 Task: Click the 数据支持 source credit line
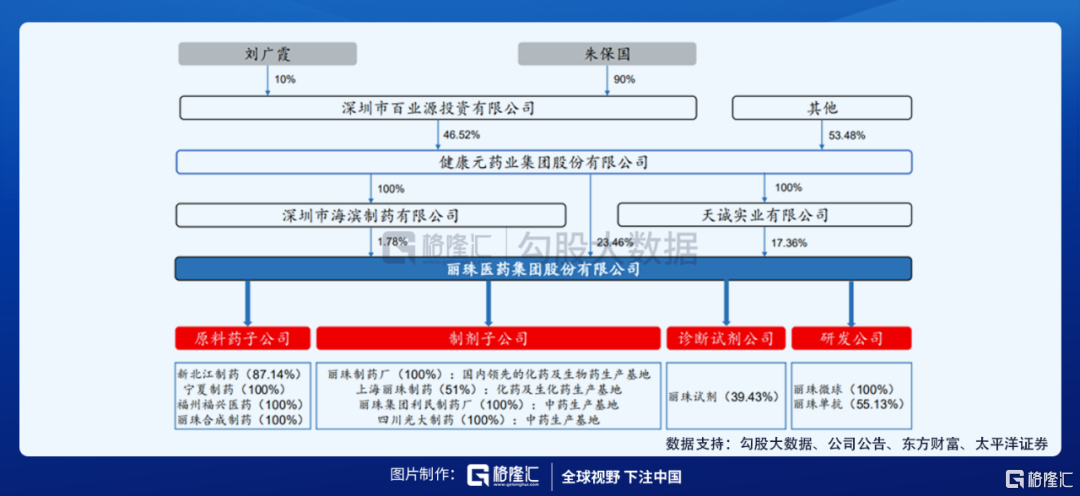click(858, 444)
